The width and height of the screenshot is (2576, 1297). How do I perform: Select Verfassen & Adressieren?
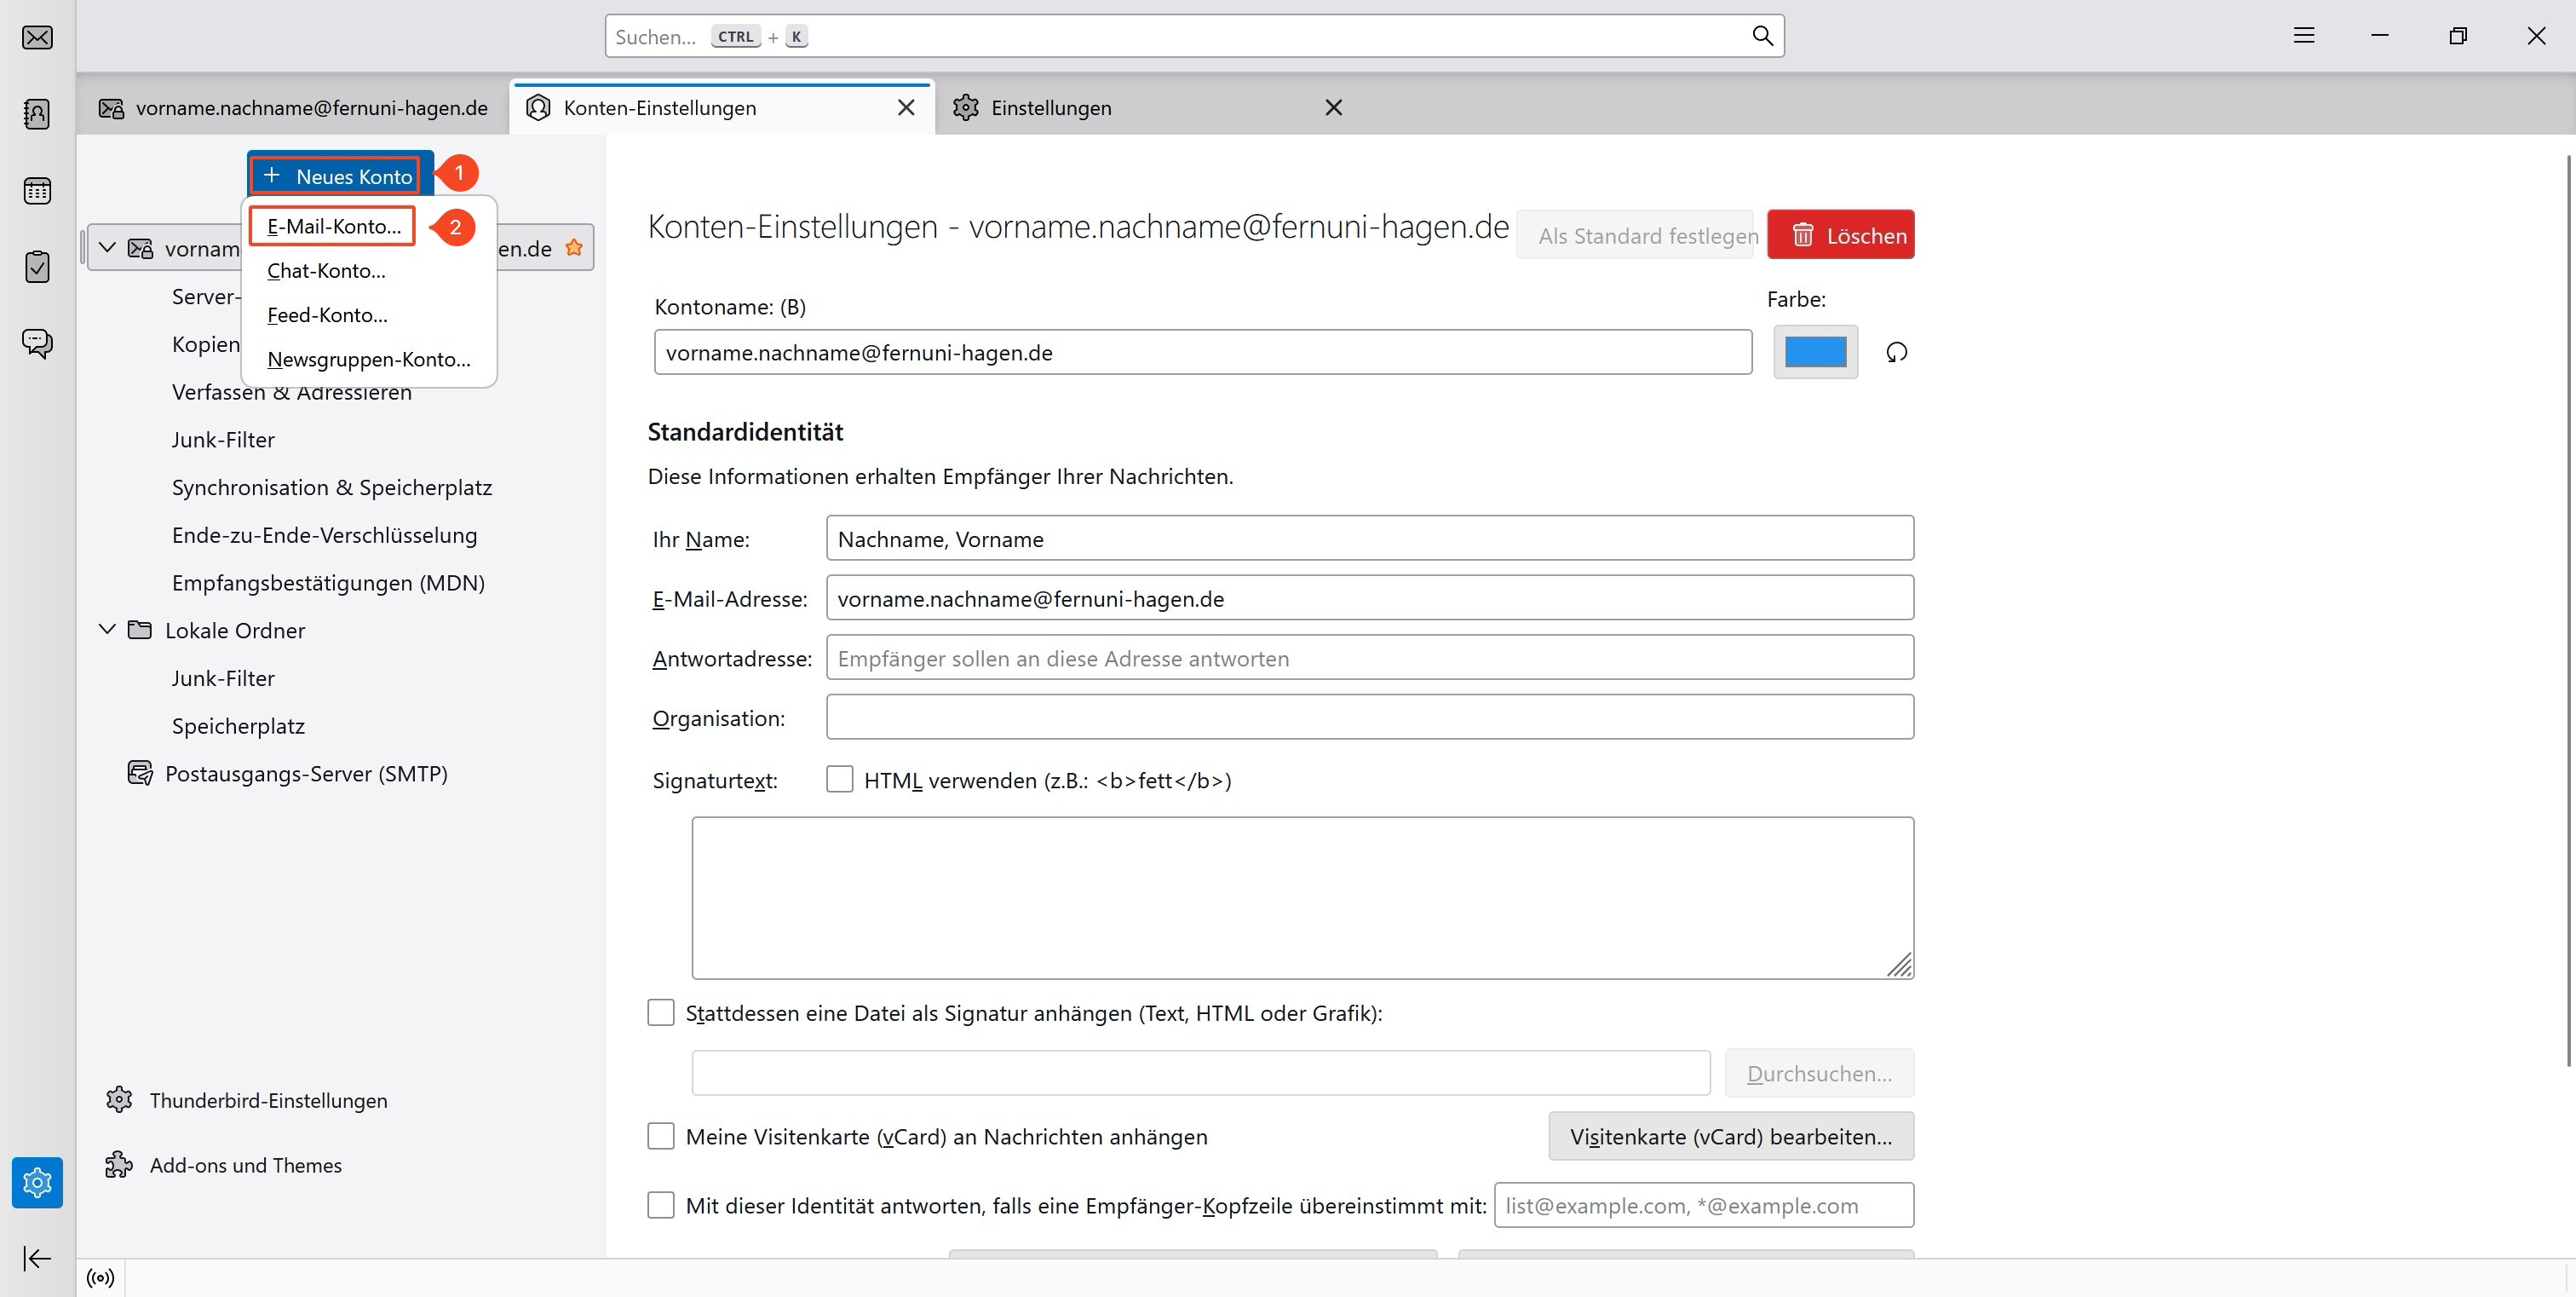click(x=292, y=393)
